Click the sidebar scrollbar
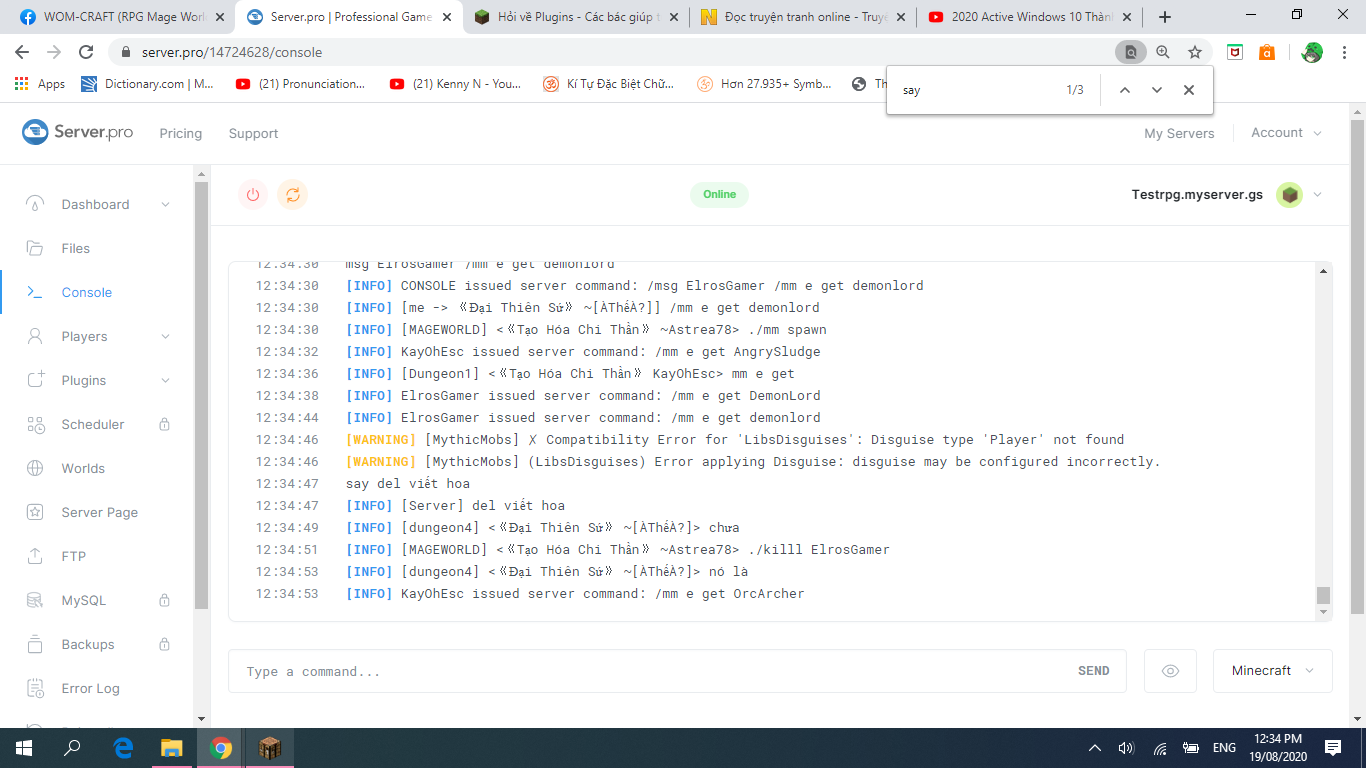This screenshot has width=1366, height=768. pyautogui.click(x=201, y=395)
